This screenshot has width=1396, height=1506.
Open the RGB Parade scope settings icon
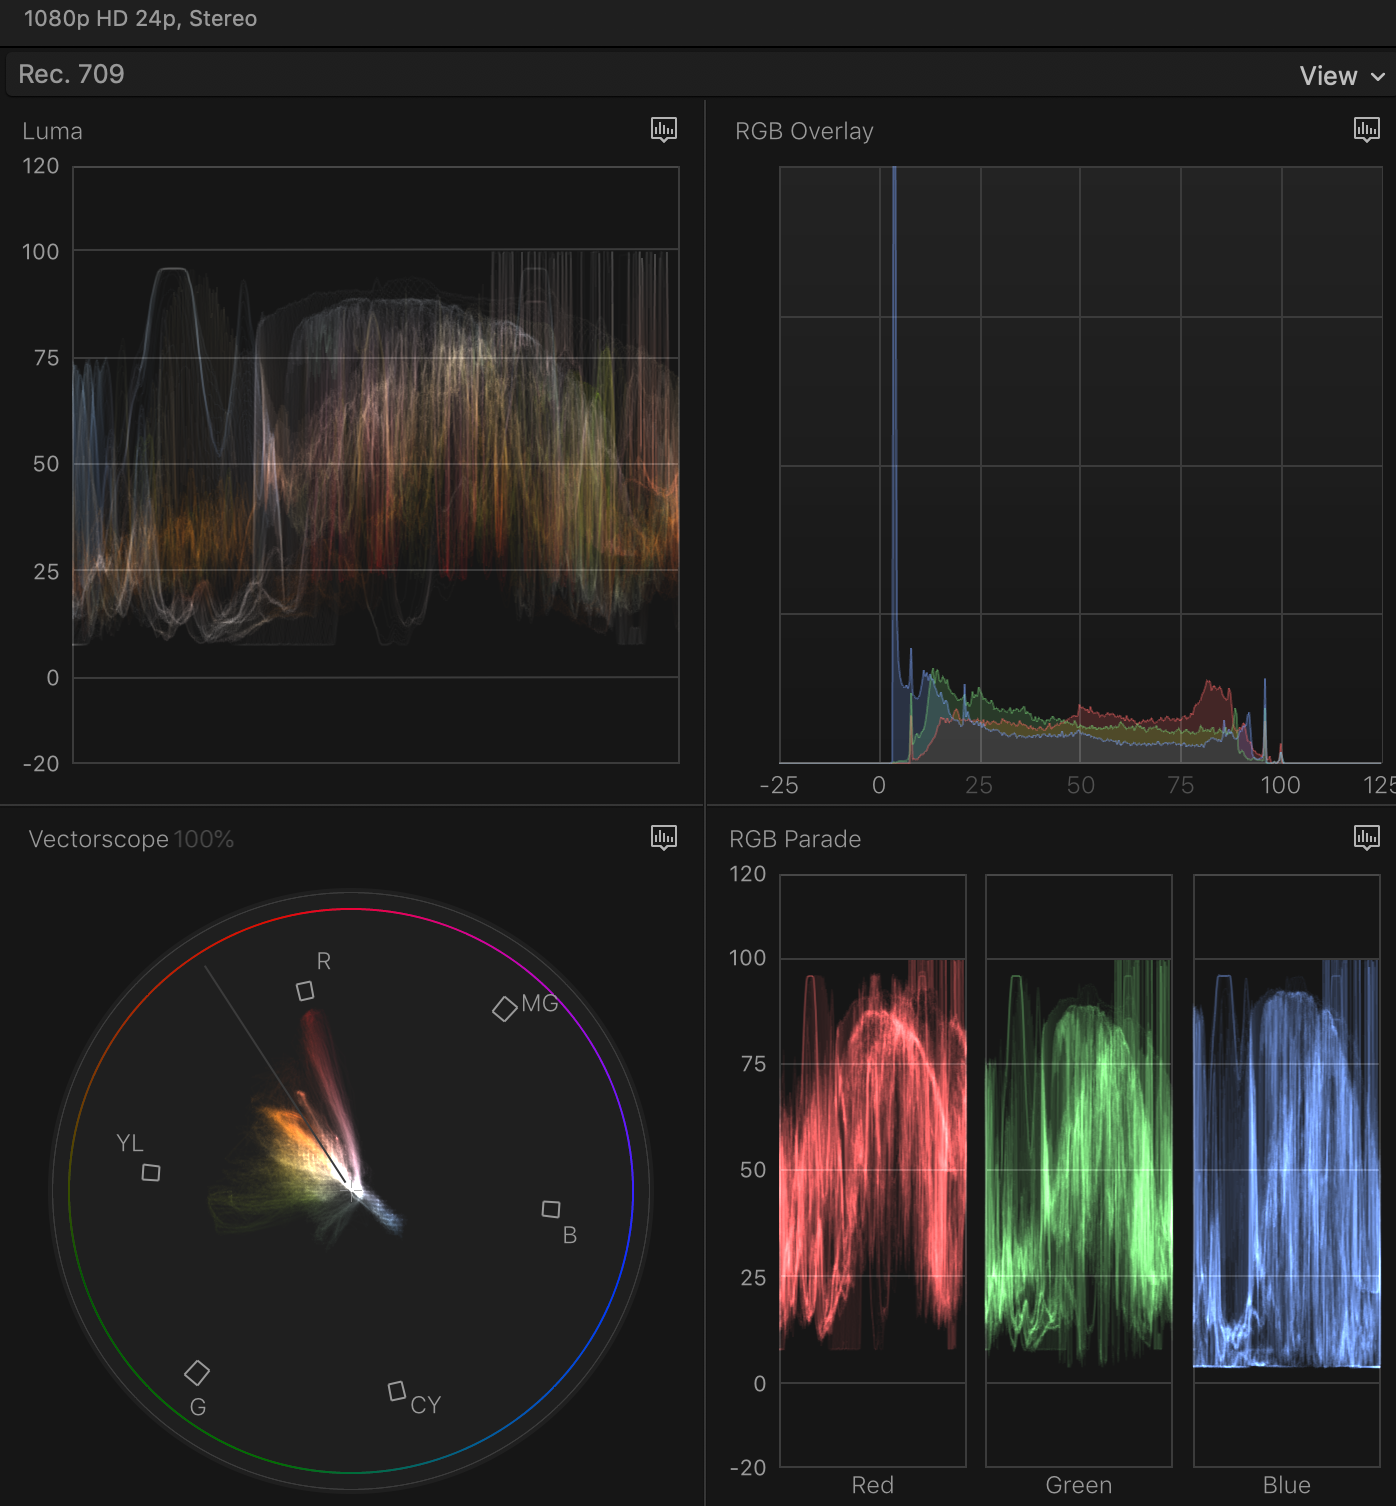[x=1367, y=838]
